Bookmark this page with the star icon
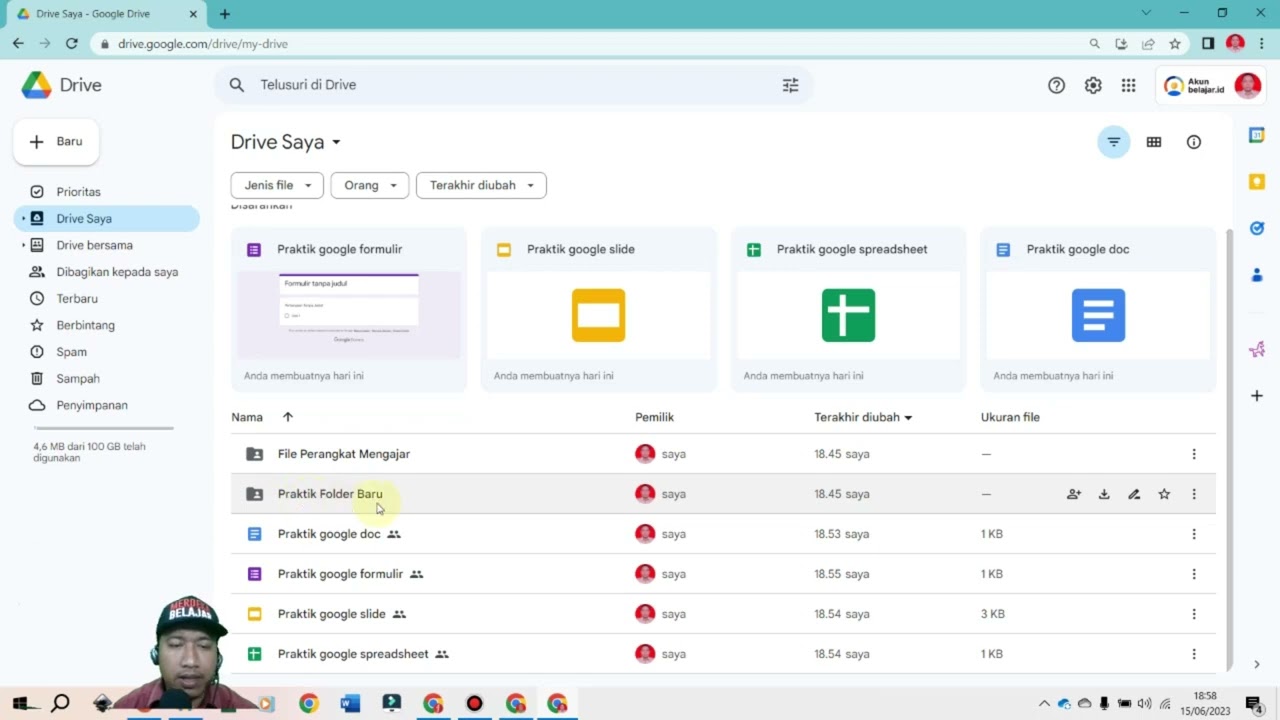Screen dimensions: 1280x720 pyautogui.click(x=1175, y=44)
